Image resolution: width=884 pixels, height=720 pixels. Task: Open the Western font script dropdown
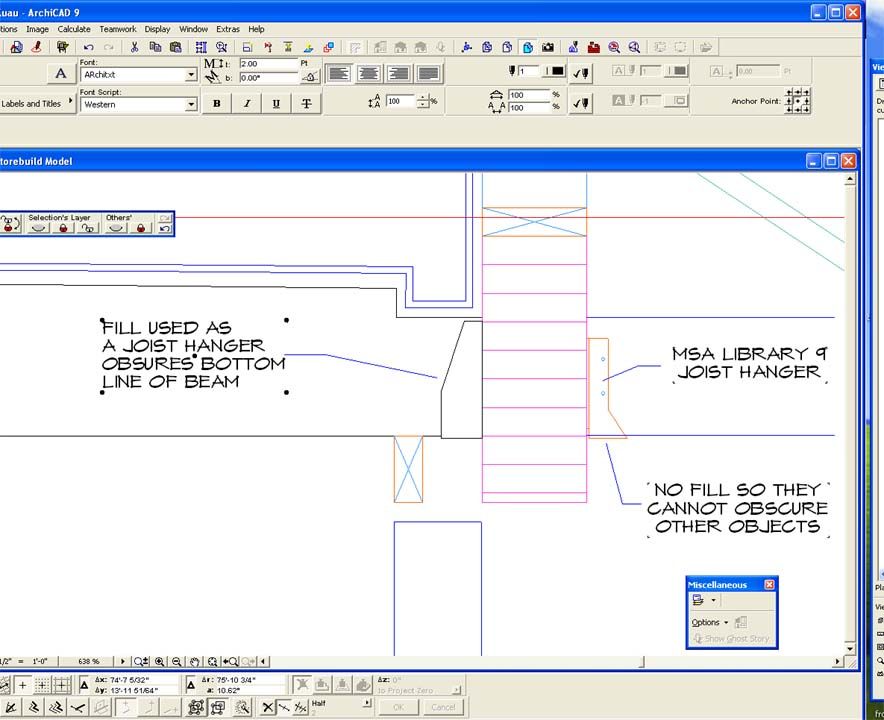pyautogui.click(x=191, y=104)
